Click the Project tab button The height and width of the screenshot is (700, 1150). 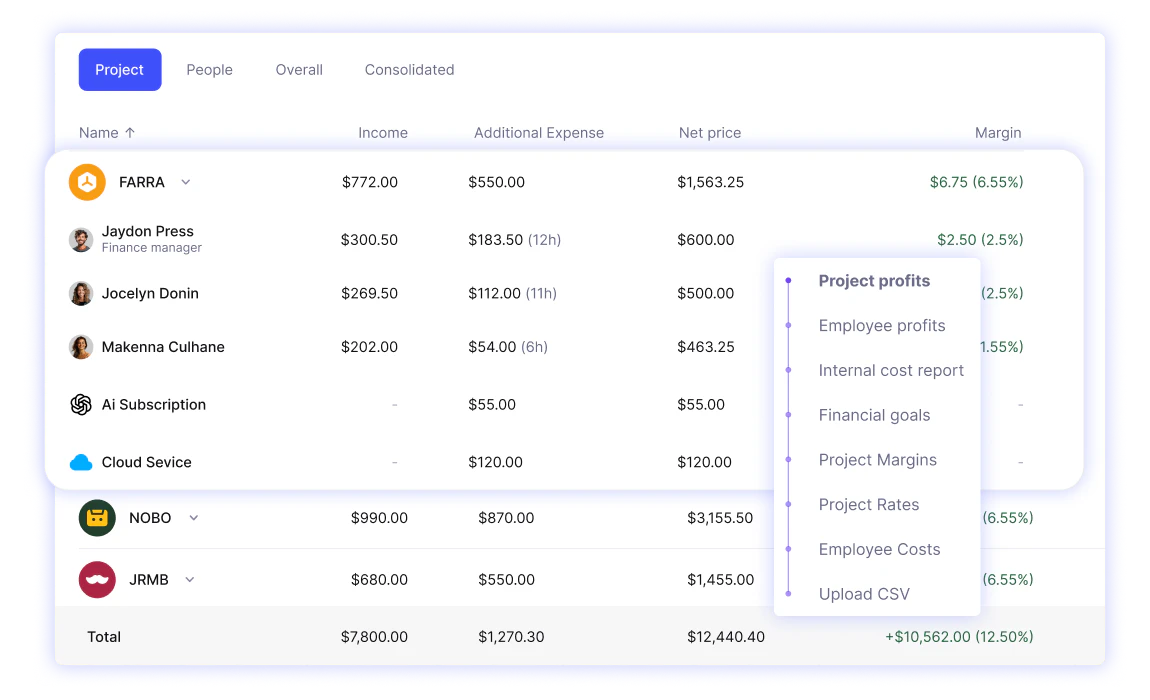(120, 70)
